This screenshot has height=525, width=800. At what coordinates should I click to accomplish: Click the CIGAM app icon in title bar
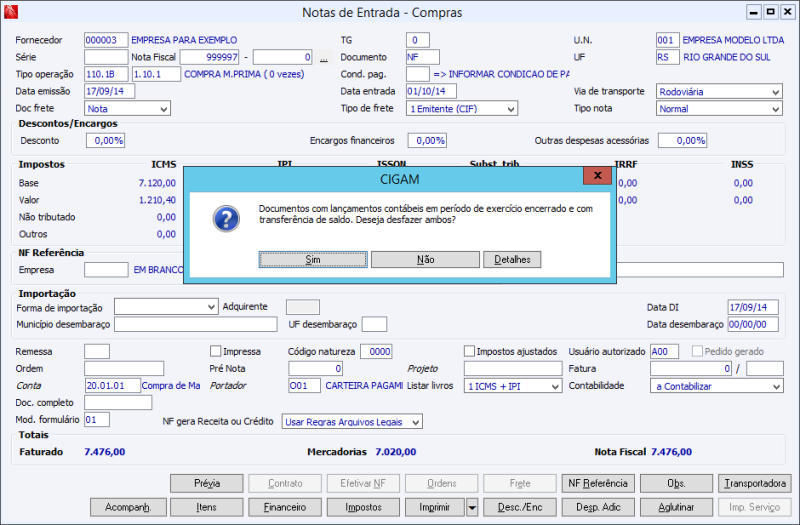[10, 11]
